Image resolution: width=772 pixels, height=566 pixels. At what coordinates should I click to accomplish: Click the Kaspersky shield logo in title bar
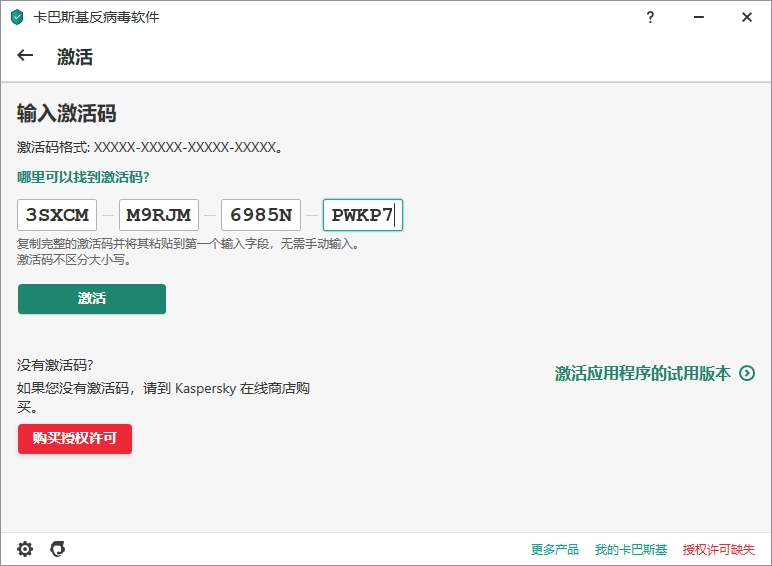pos(17,17)
